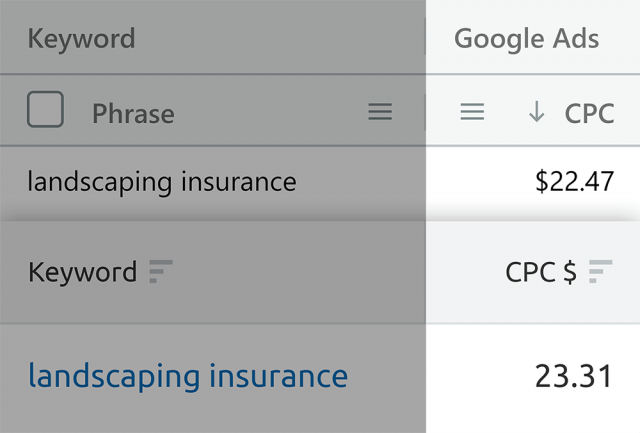
Task: Click divider between Phrase and CPC columns
Action: click(425, 112)
